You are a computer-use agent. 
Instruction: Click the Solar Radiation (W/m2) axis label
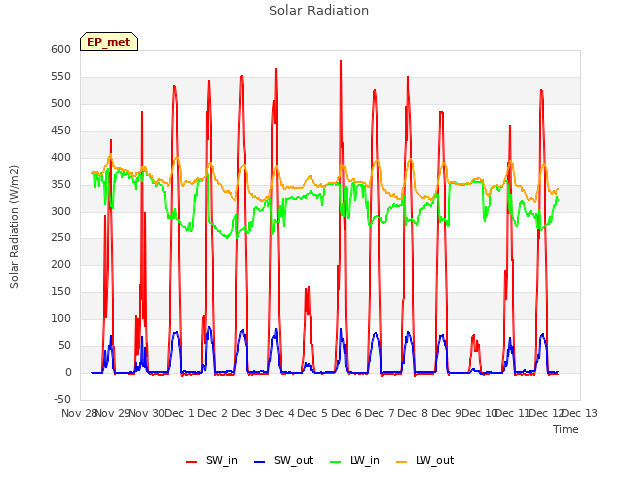point(14,227)
